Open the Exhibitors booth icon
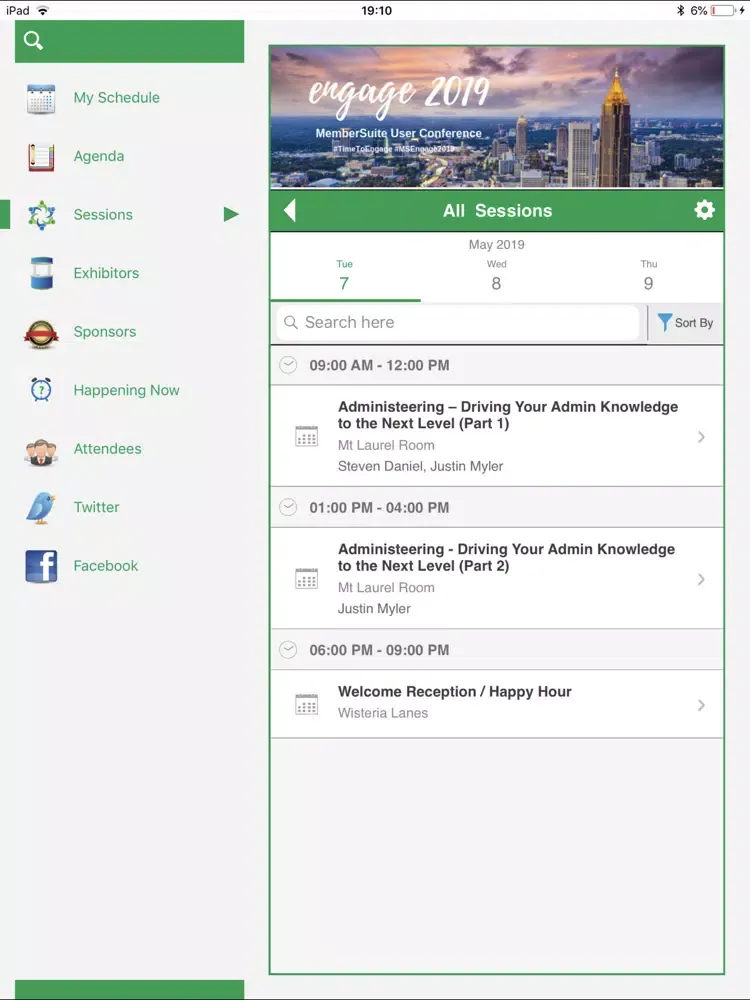Viewport: 750px width, 1000px height. pos(41,273)
